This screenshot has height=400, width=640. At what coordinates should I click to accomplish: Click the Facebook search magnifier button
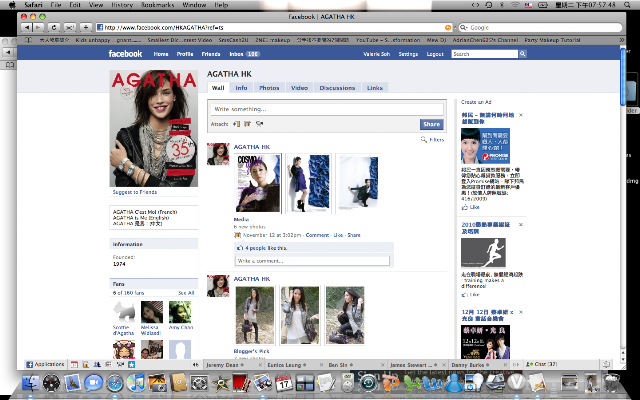click(x=522, y=54)
